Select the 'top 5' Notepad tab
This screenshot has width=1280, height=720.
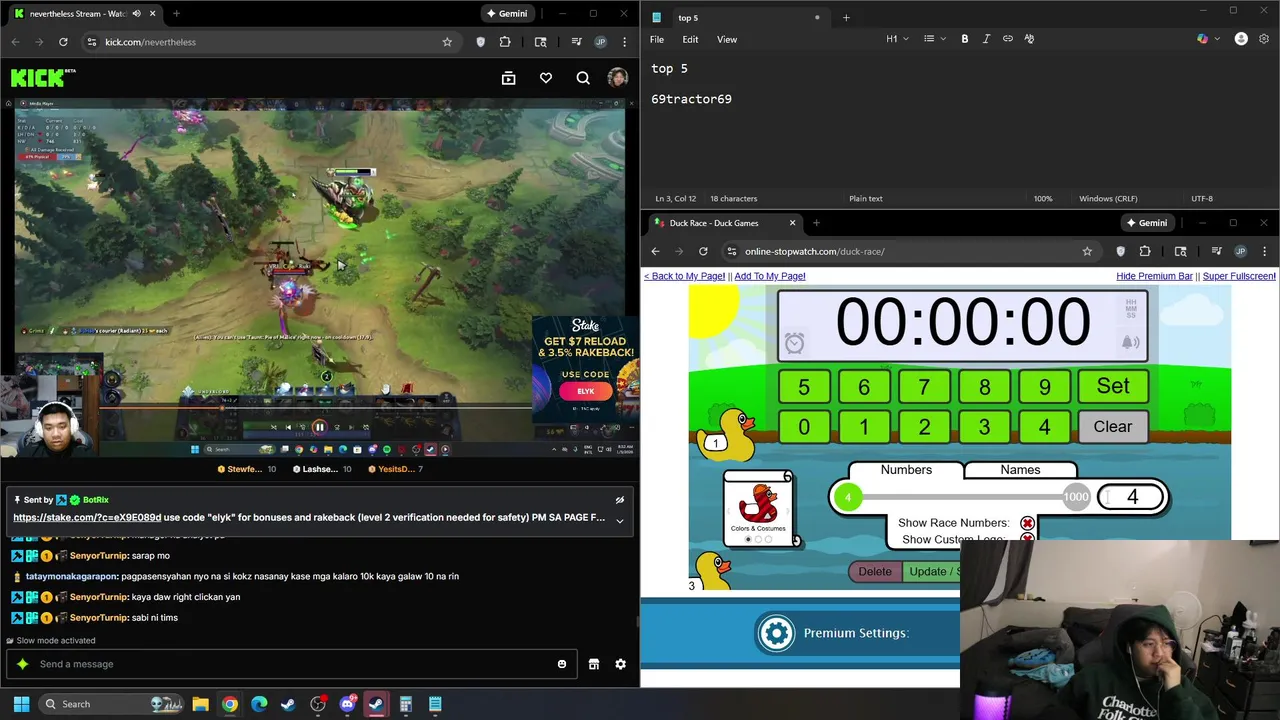click(x=736, y=17)
